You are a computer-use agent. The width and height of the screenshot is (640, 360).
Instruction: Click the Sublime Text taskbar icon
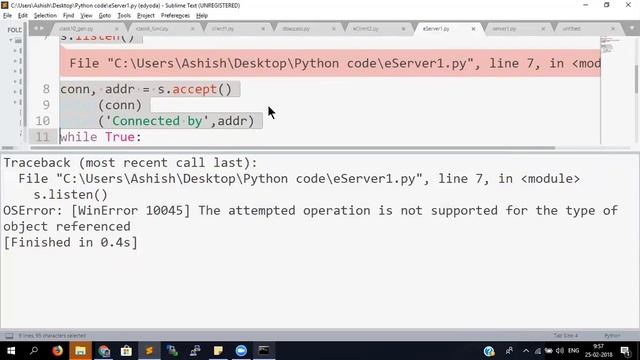coord(149,351)
